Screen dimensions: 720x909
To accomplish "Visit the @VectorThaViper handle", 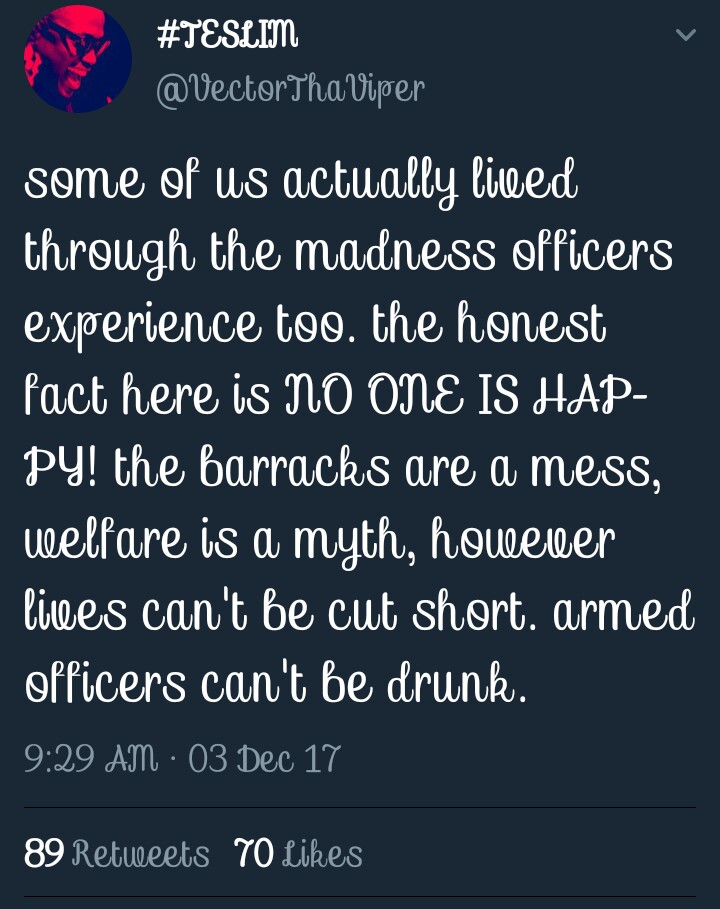I will (x=290, y=90).
